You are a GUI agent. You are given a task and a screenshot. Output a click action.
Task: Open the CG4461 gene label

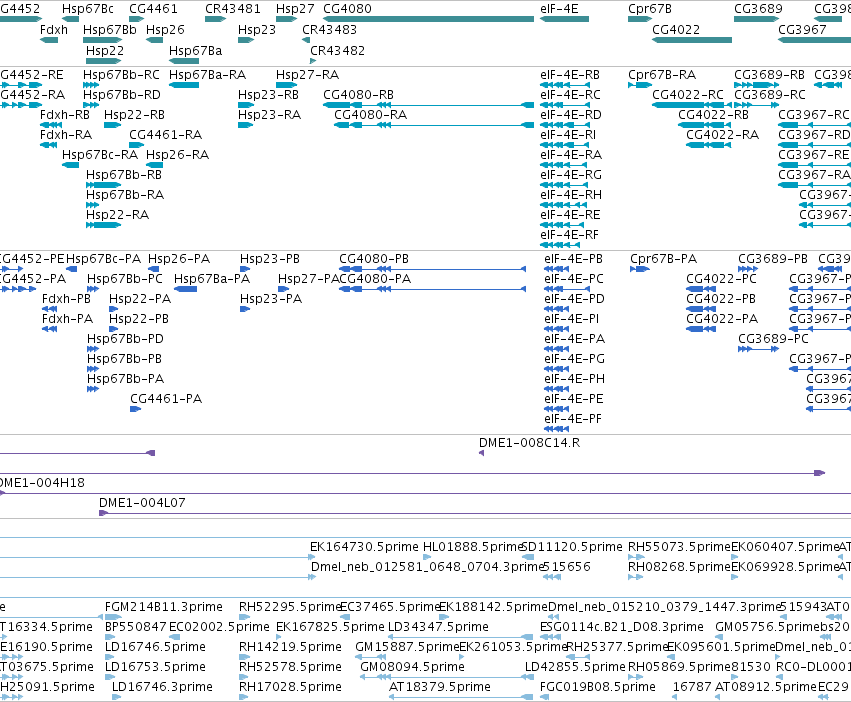[153, 9]
